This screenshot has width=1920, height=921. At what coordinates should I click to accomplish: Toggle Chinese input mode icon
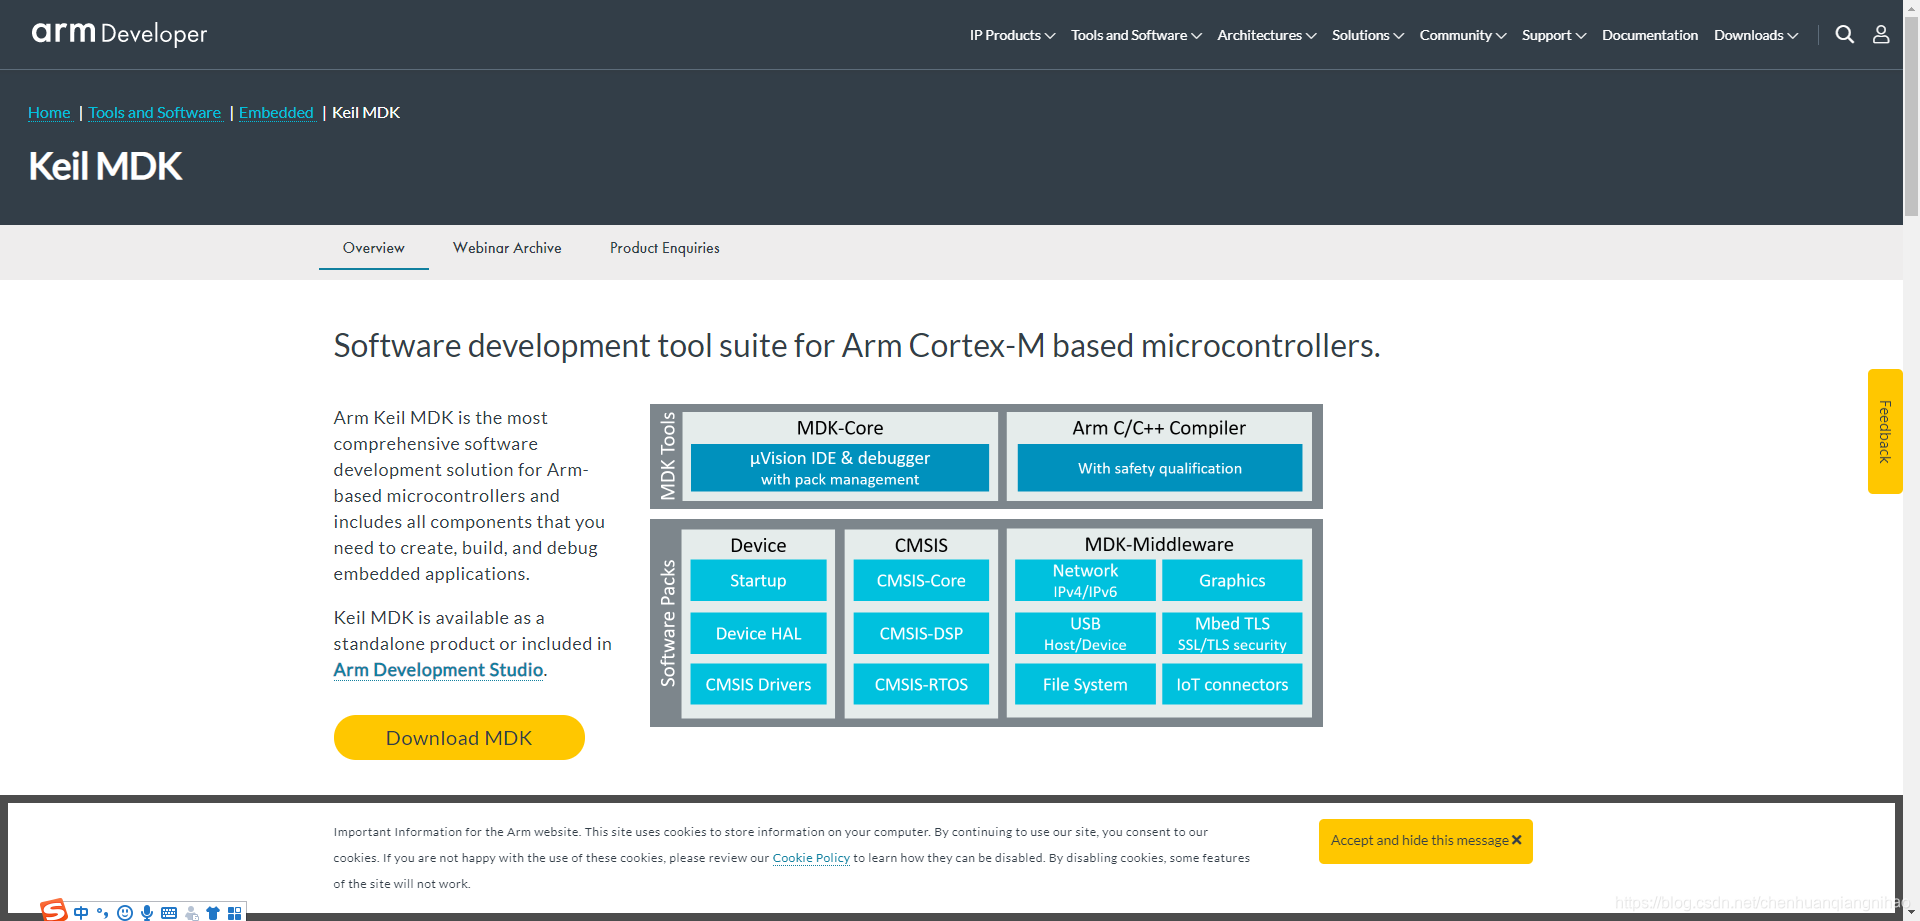click(81, 913)
